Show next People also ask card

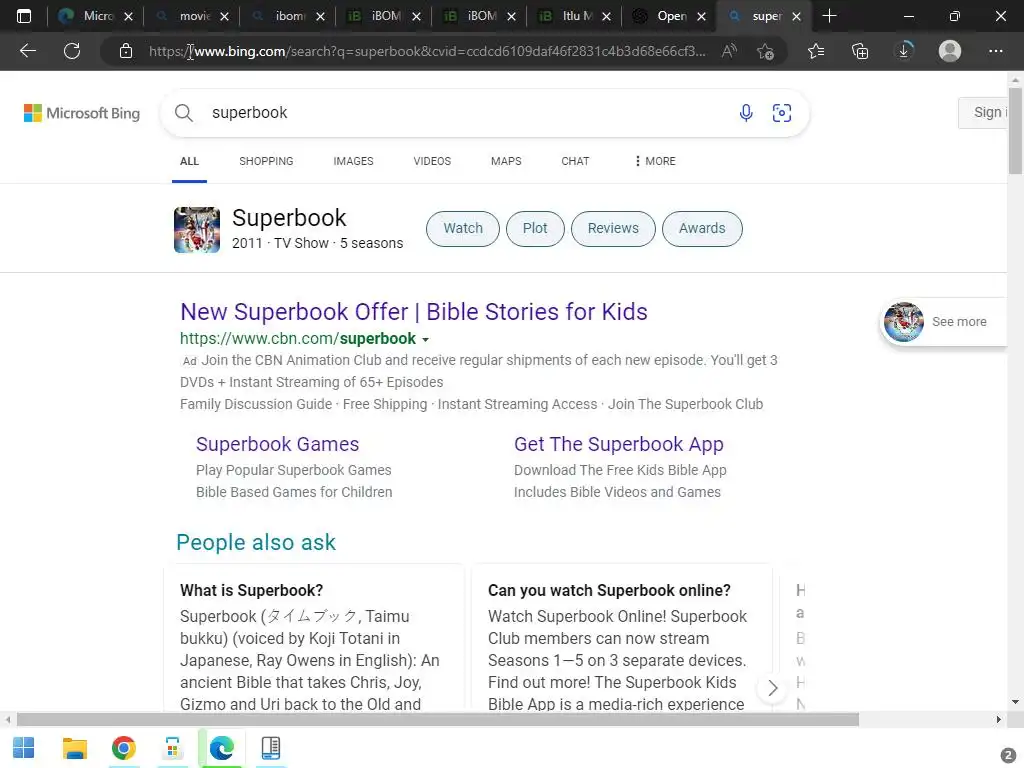[x=773, y=688]
